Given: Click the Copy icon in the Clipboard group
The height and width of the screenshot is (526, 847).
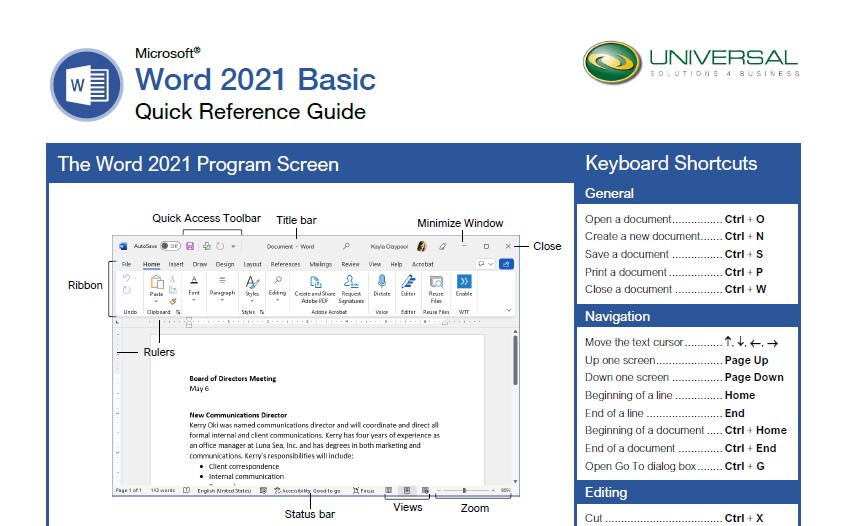Looking at the screenshot, I should point(172,290).
